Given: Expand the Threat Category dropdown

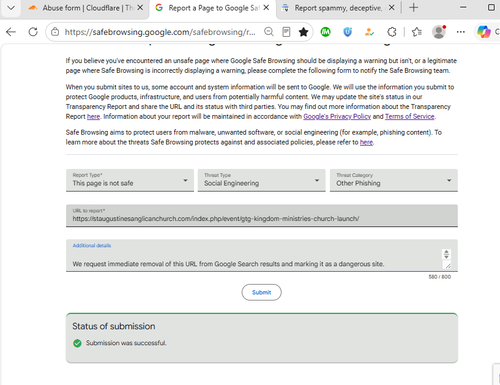Looking at the screenshot, I should [394, 180].
